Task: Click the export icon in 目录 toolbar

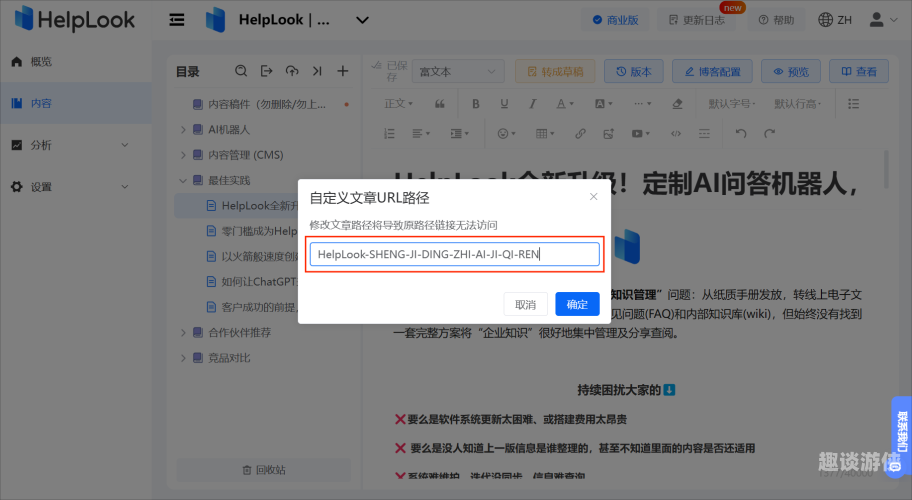Action: point(266,71)
